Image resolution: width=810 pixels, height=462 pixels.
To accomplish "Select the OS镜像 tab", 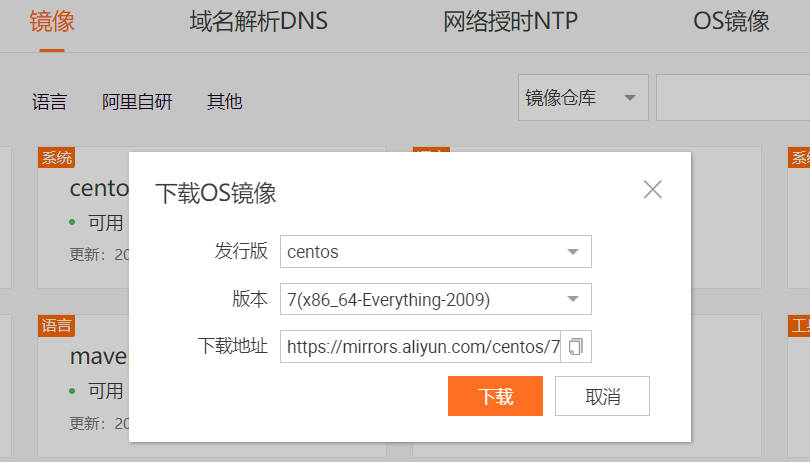I will coord(731,22).
